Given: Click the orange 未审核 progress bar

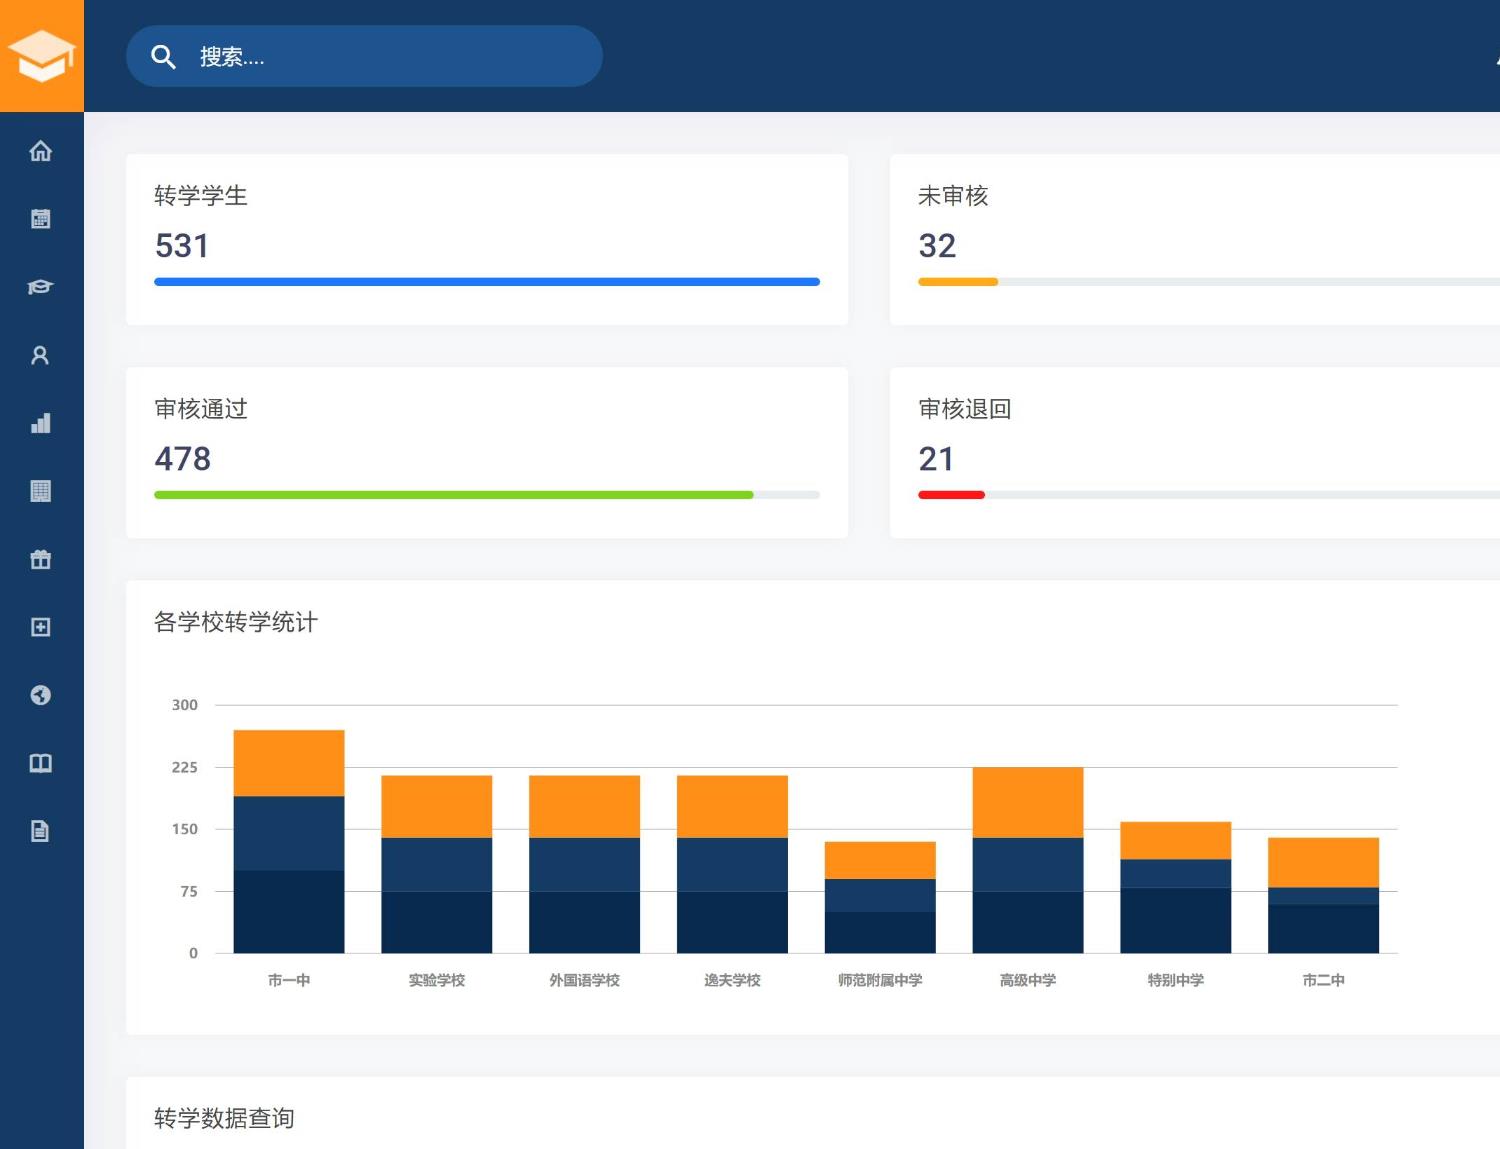Looking at the screenshot, I should (958, 282).
